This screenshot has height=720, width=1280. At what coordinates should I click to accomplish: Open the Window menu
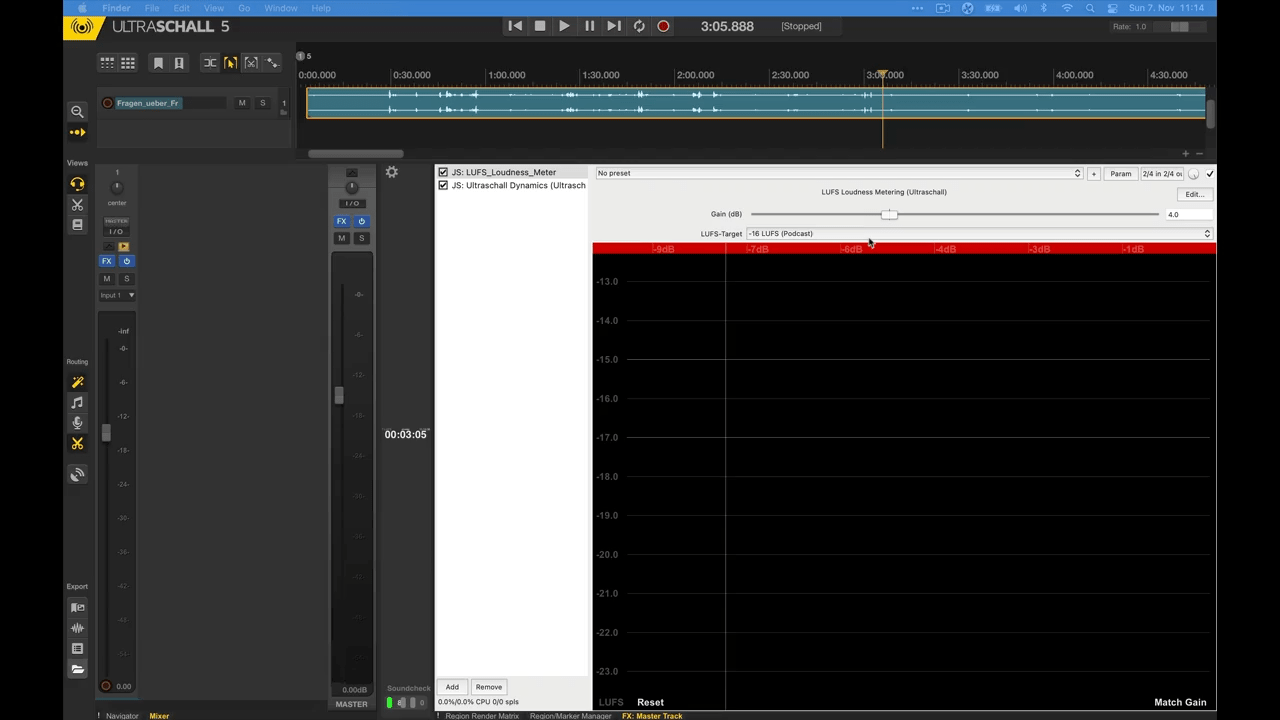tap(281, 8)
